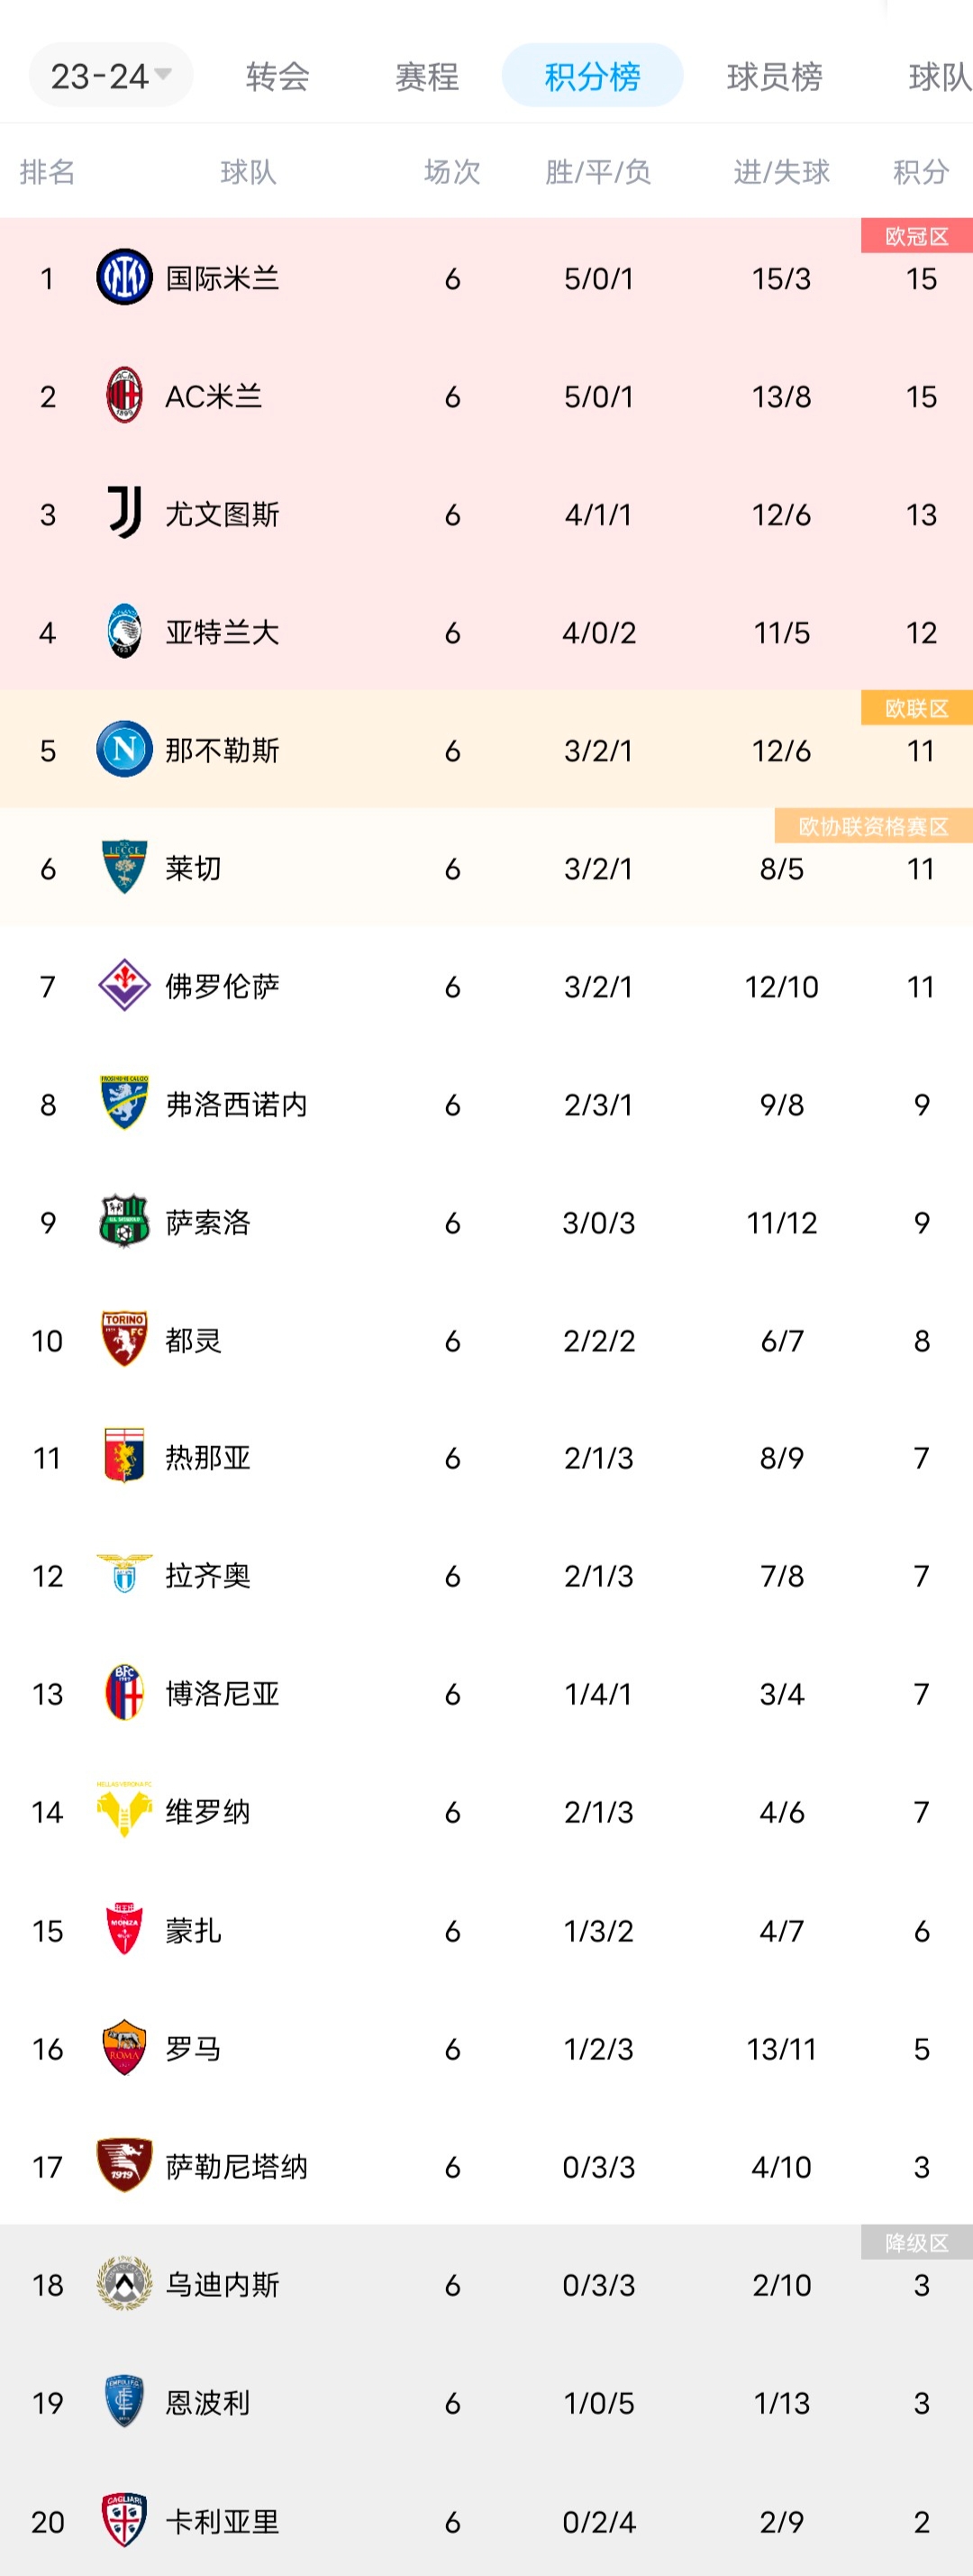Tap the Cagliari club crest
Screen dimensions: 973x2576
click(x=124, y=2519)
